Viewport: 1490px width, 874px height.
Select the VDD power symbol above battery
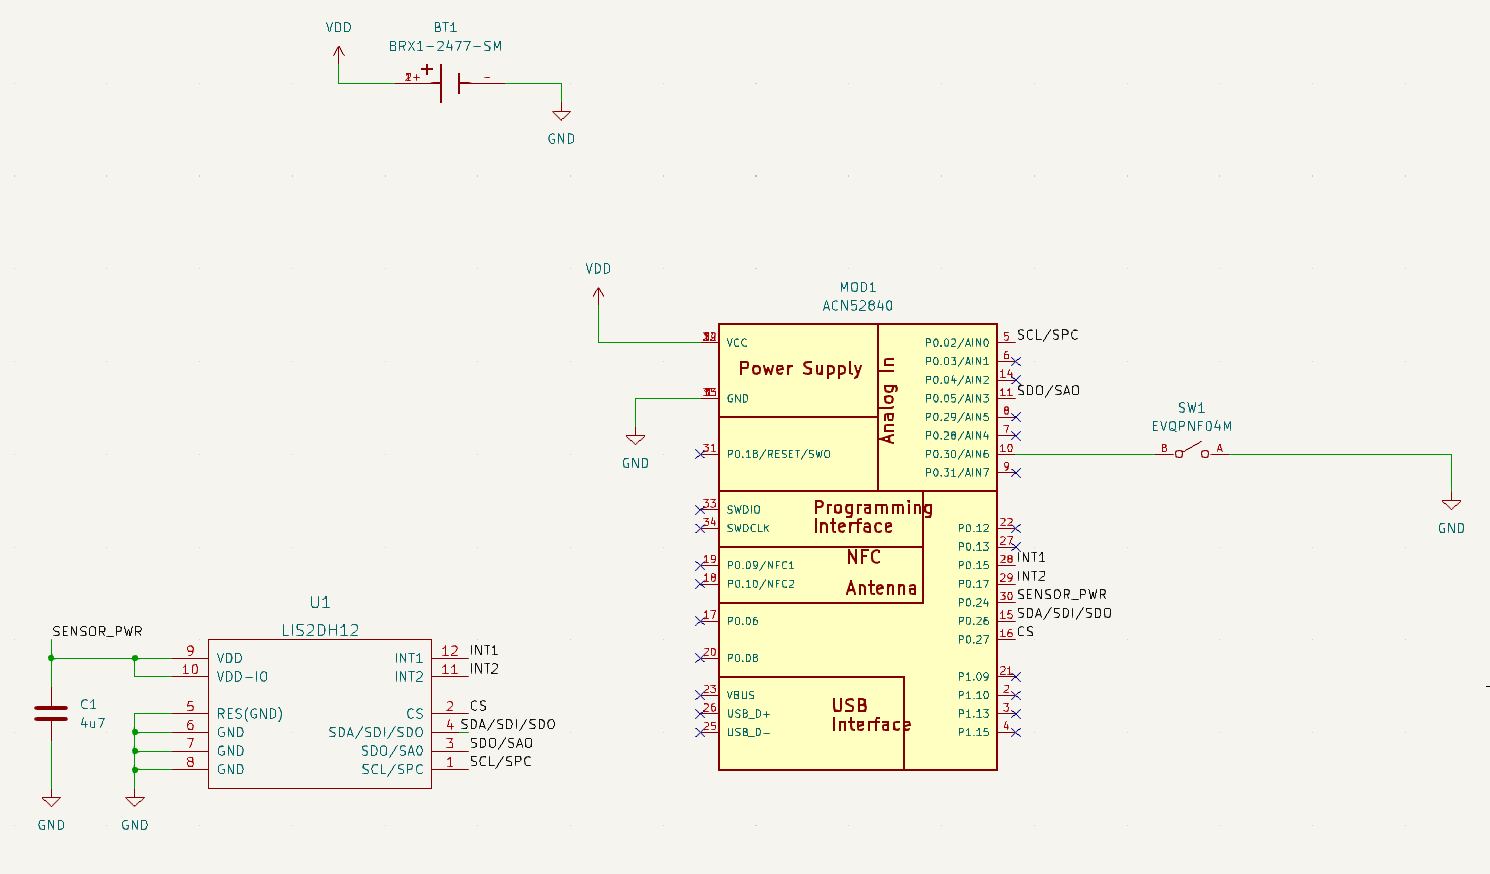tap(339, 50)
